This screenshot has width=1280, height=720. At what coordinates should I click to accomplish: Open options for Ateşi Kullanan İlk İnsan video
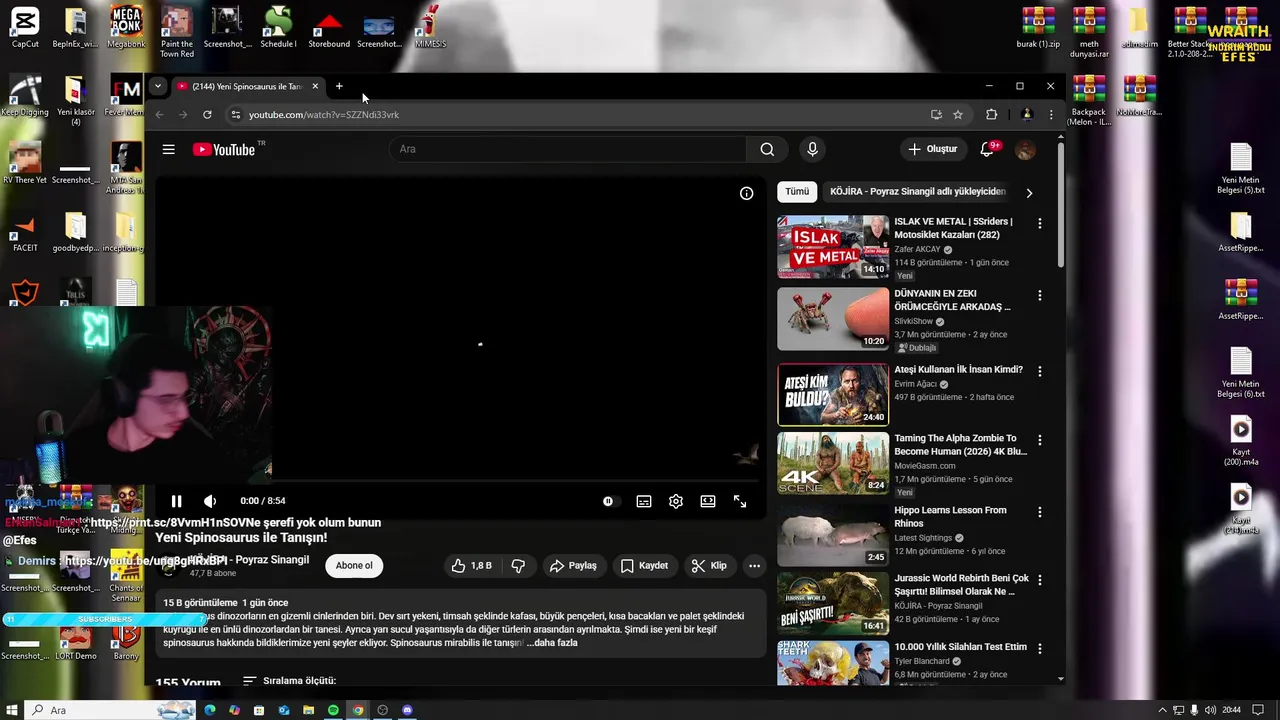pos(1040,371)
